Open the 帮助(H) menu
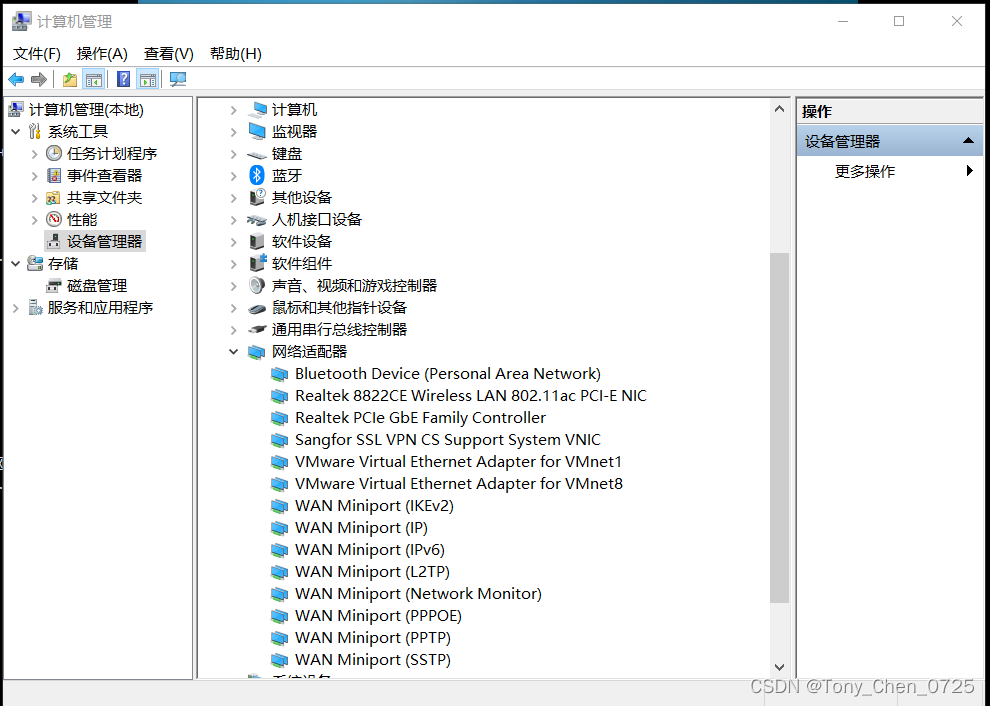Screen dimensions: 990x706 [236, 54]
